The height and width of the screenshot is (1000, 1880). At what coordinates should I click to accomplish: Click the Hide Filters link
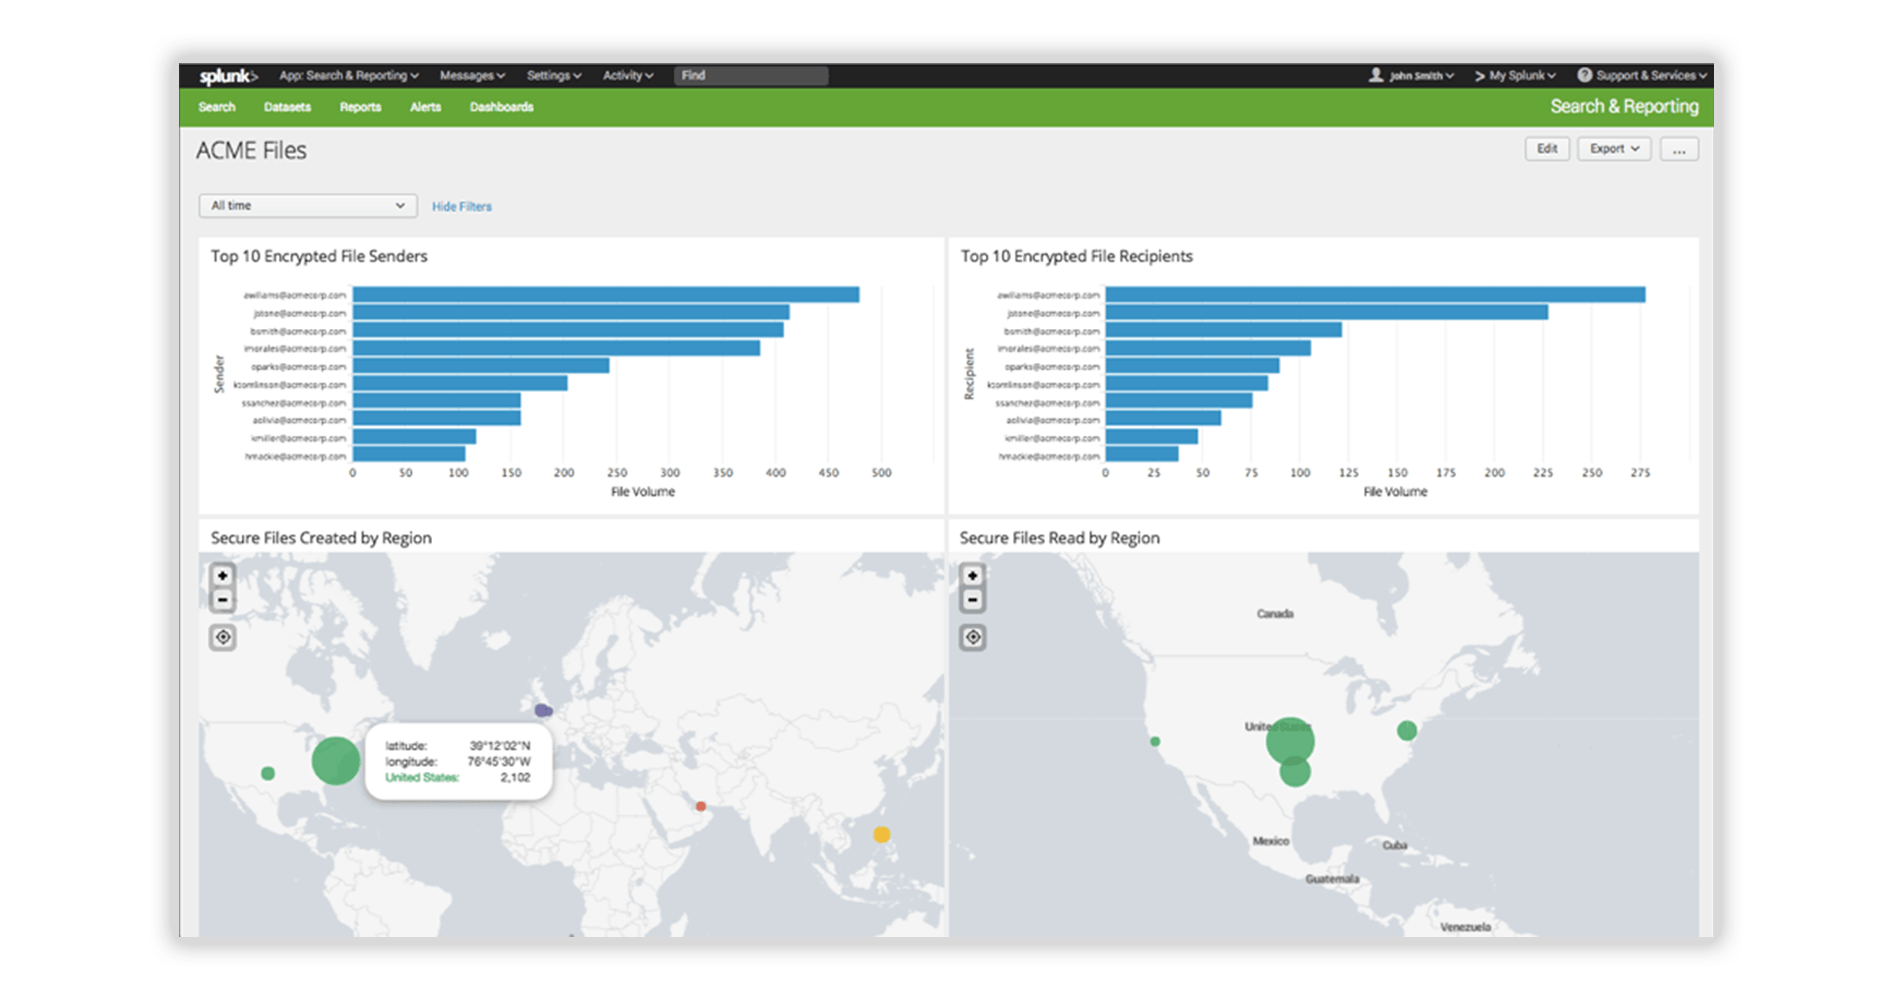461,206
